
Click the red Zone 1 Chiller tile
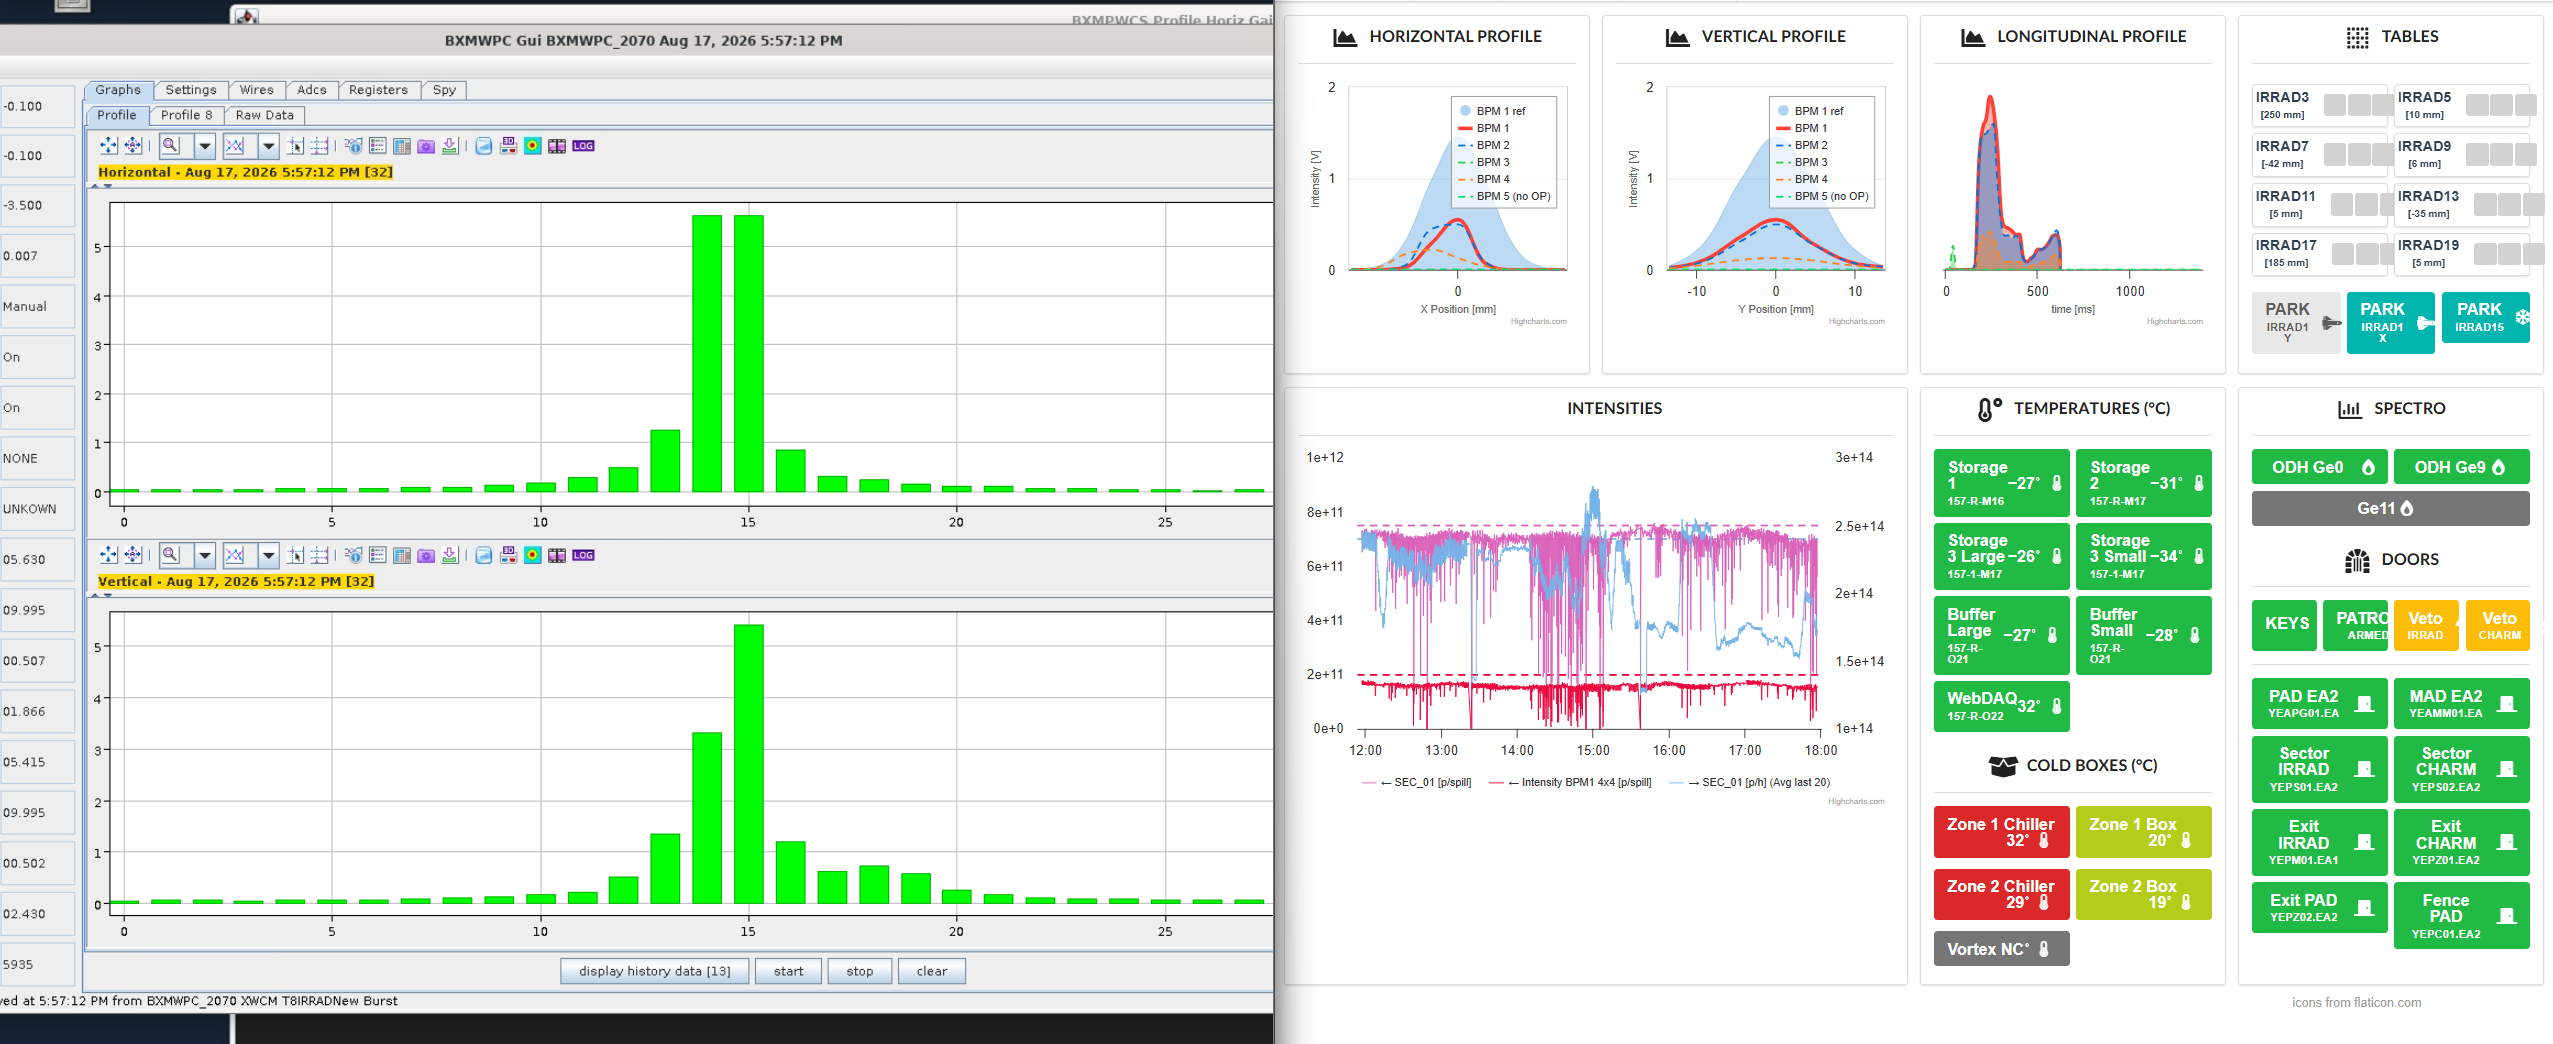2000,832
